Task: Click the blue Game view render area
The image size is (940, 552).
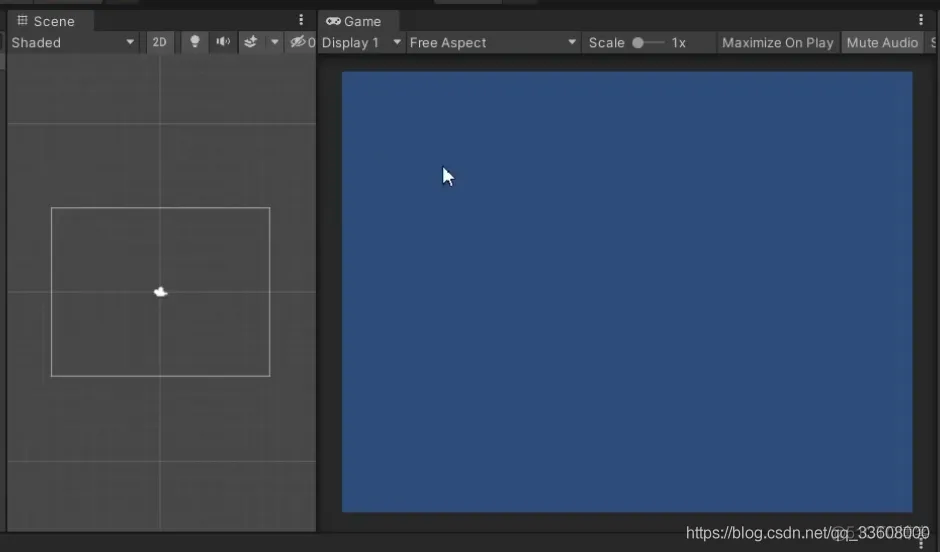Action: [x=627, y=292]
